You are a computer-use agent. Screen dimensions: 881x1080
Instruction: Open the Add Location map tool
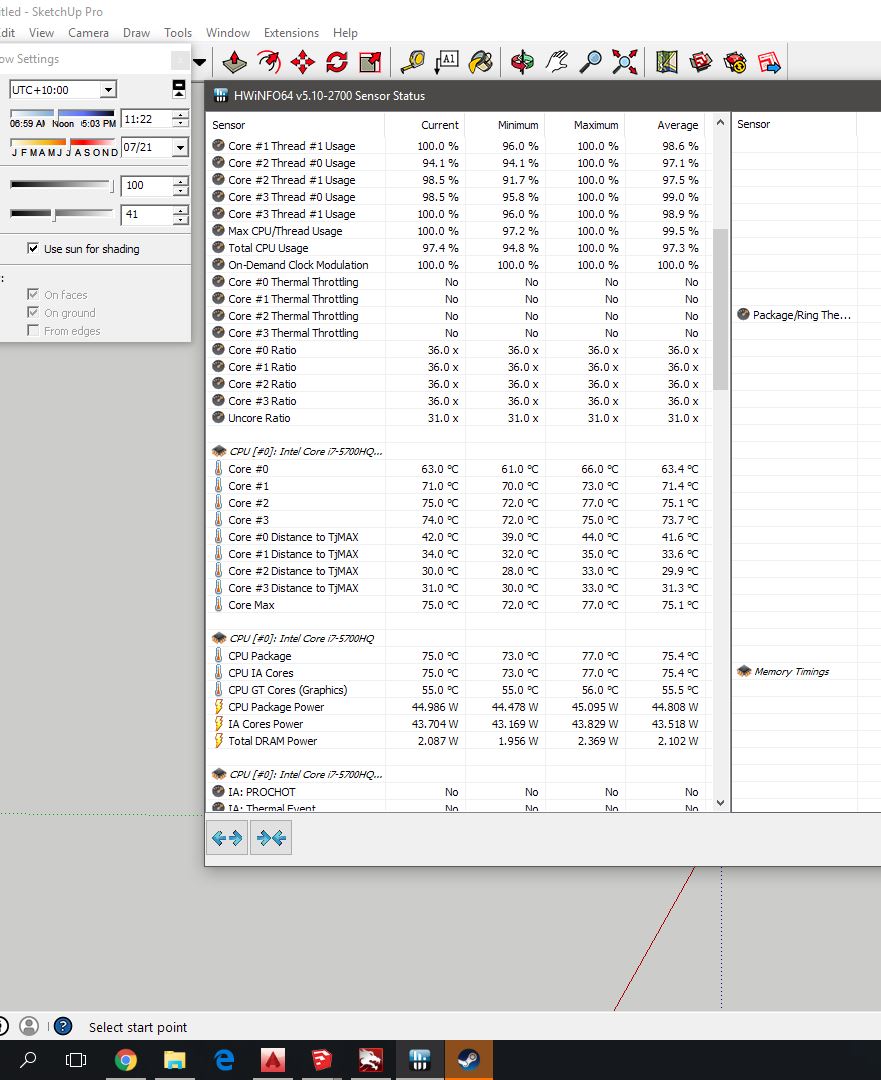point(667,62)
